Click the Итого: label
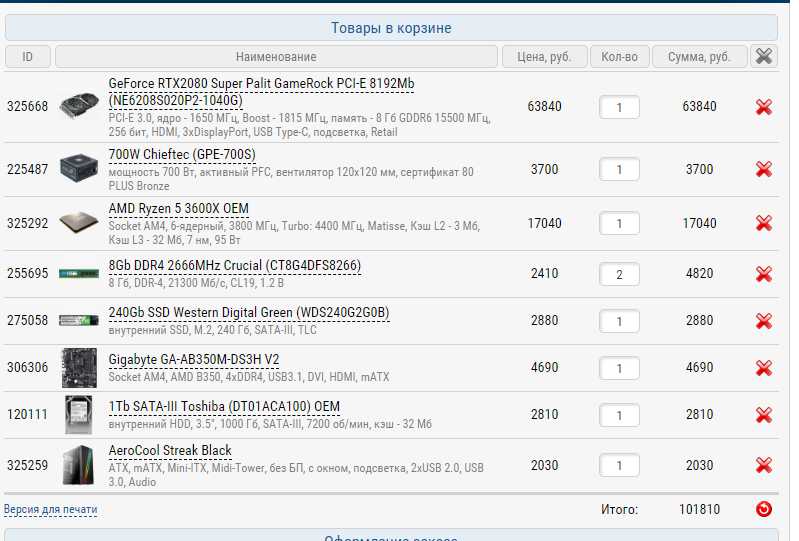The image size is (799, 541). click(619, 509)
